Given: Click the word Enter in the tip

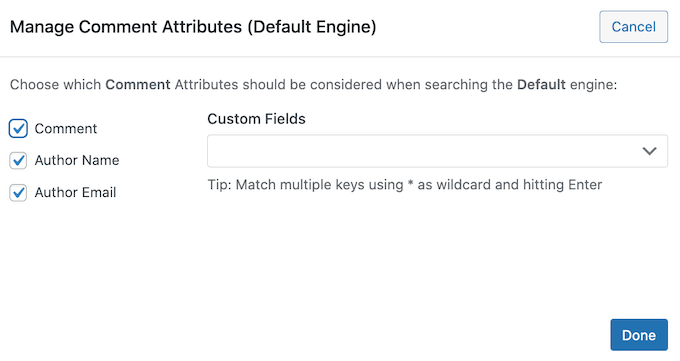Looking at the screenshot, I should [x=585, y=185].
